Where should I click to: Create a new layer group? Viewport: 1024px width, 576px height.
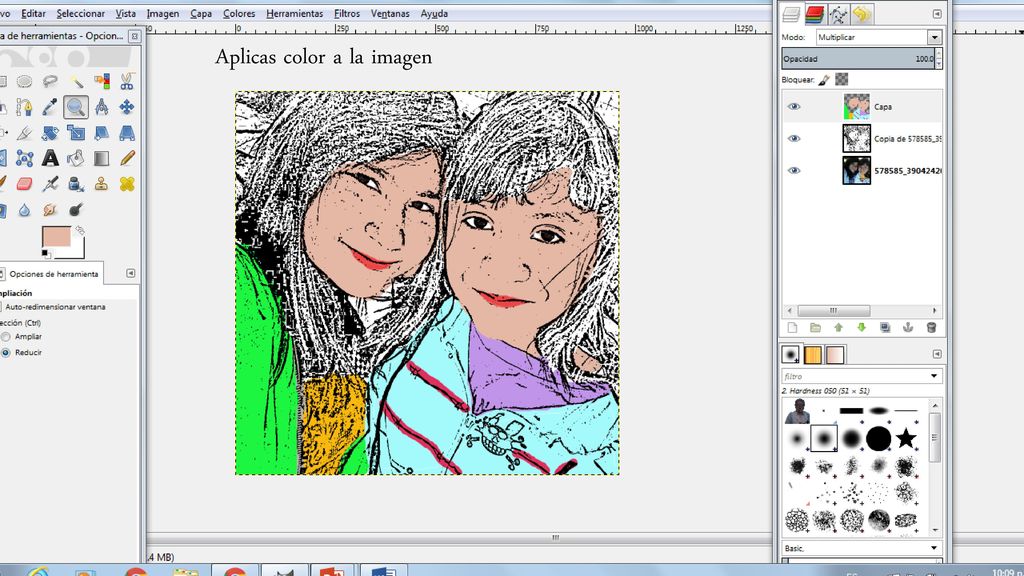[815, 328]
